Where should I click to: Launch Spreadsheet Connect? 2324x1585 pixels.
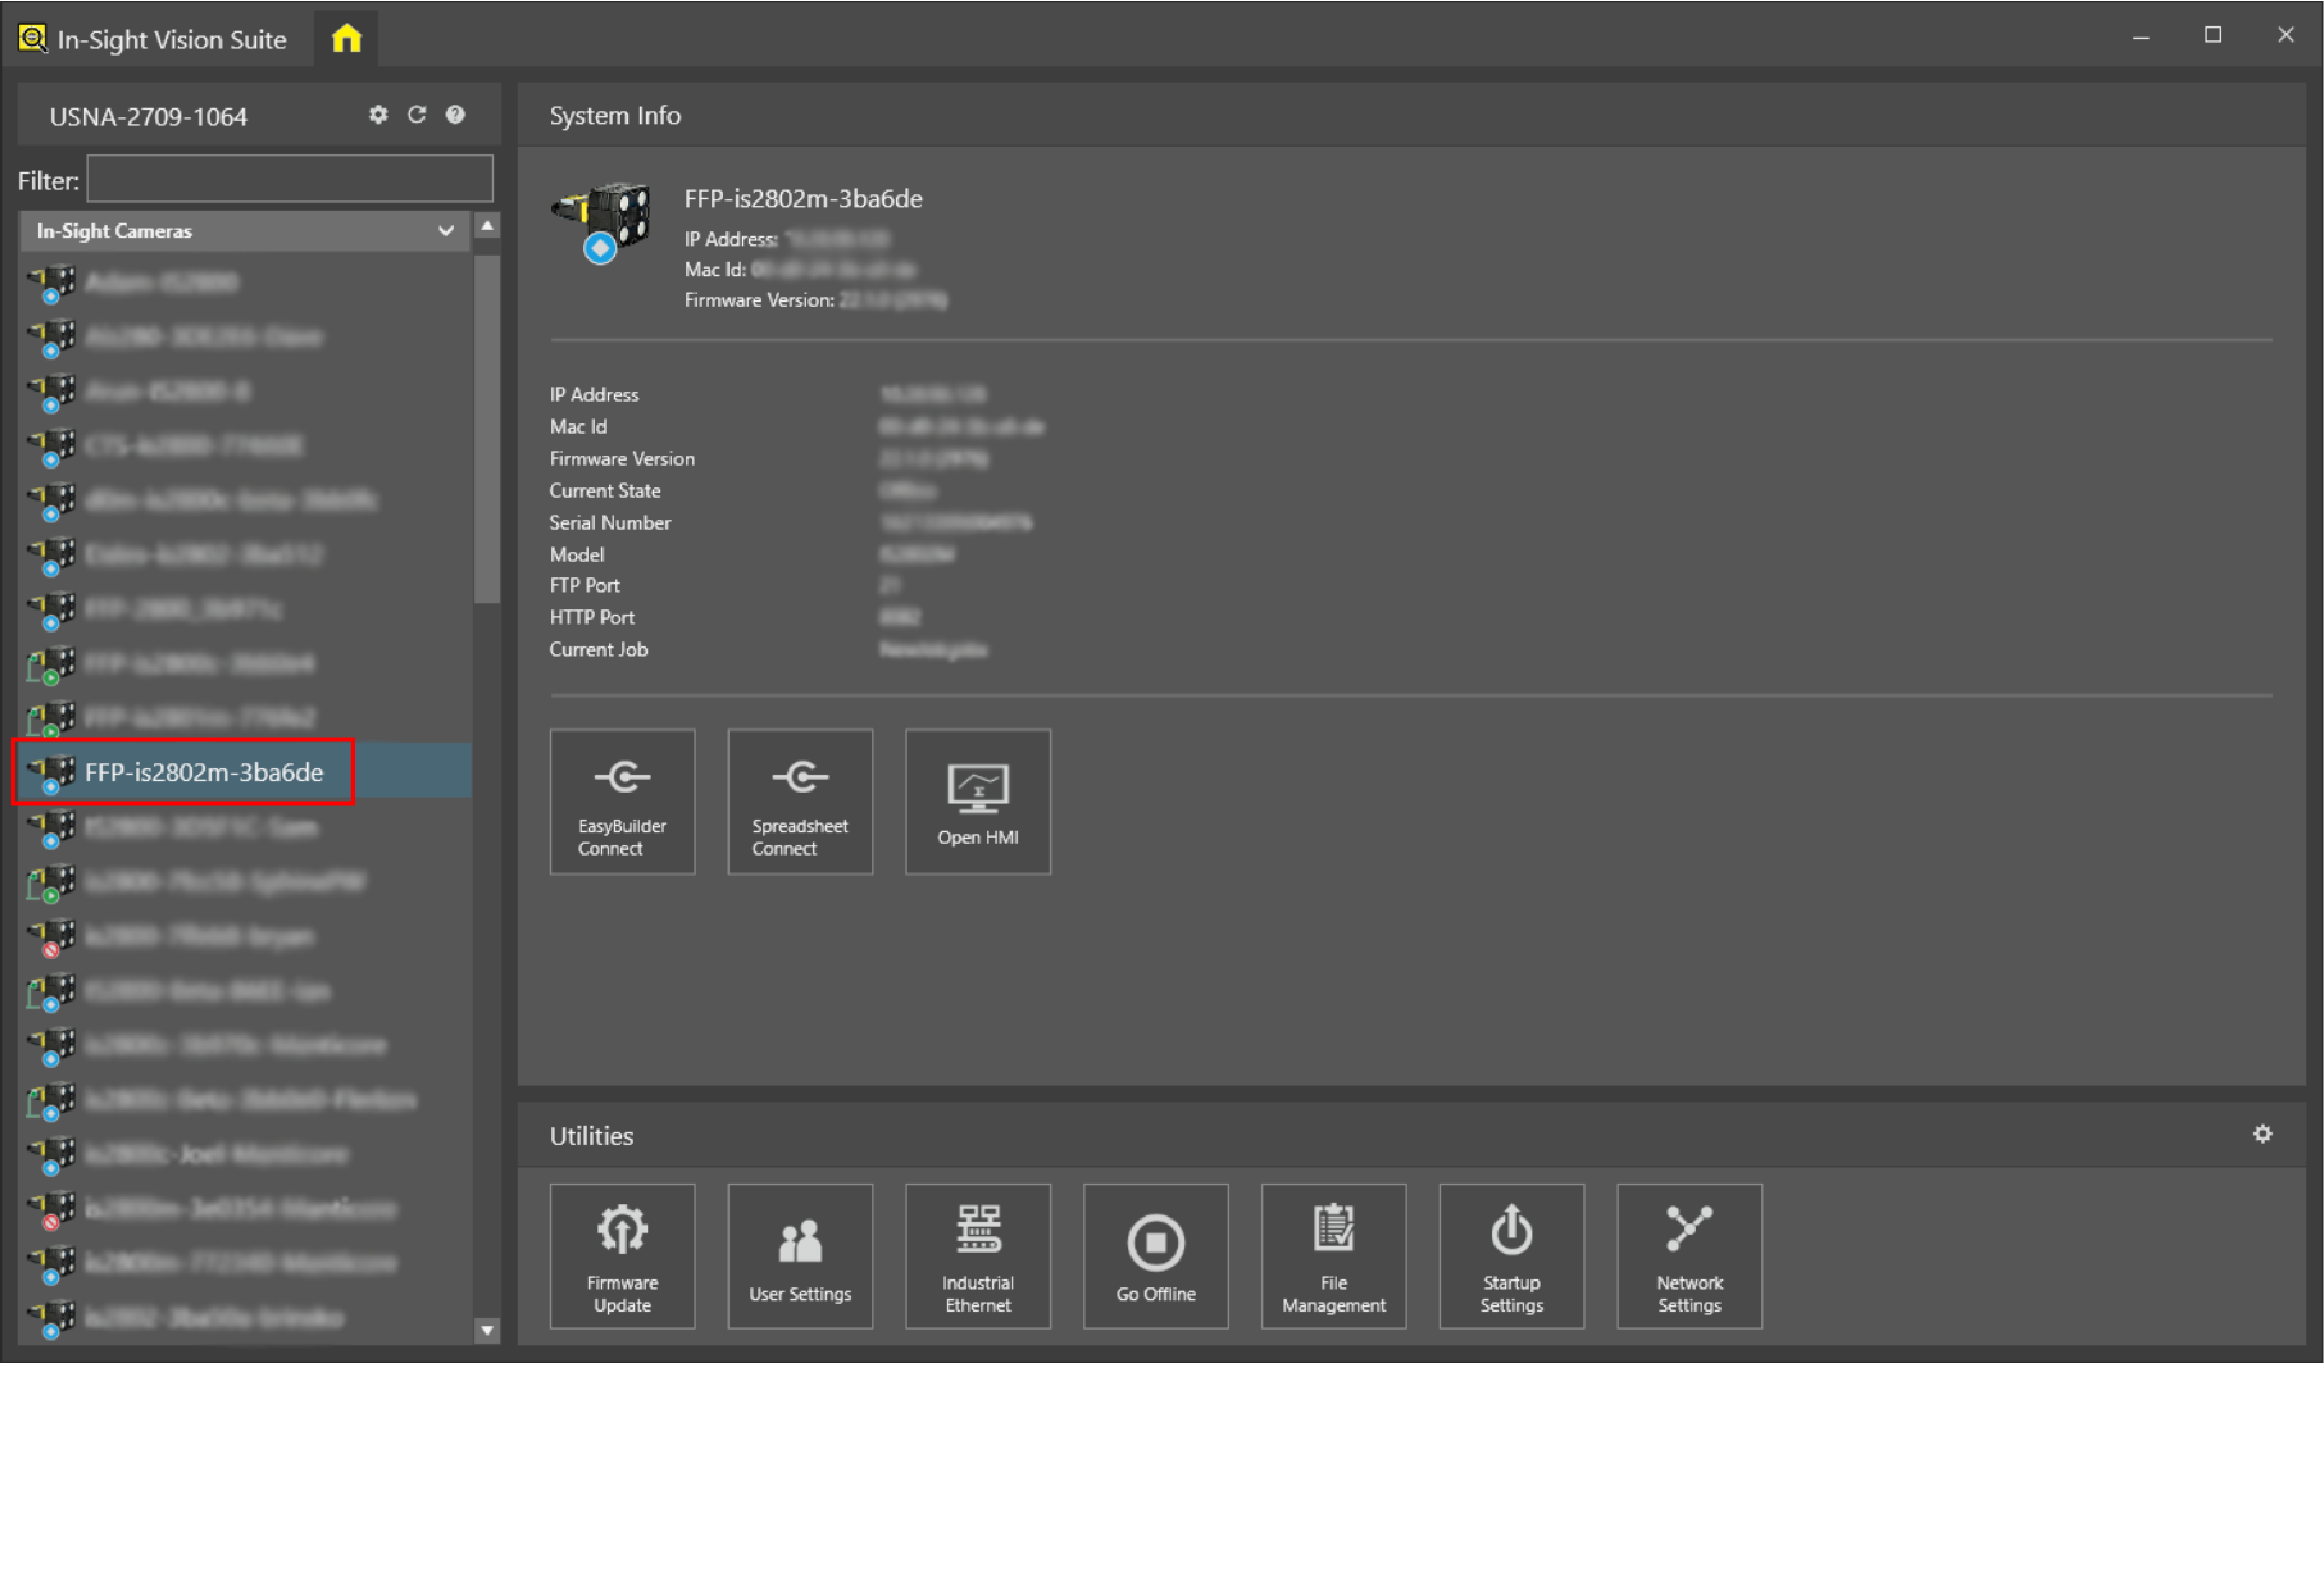coord(799,802)
